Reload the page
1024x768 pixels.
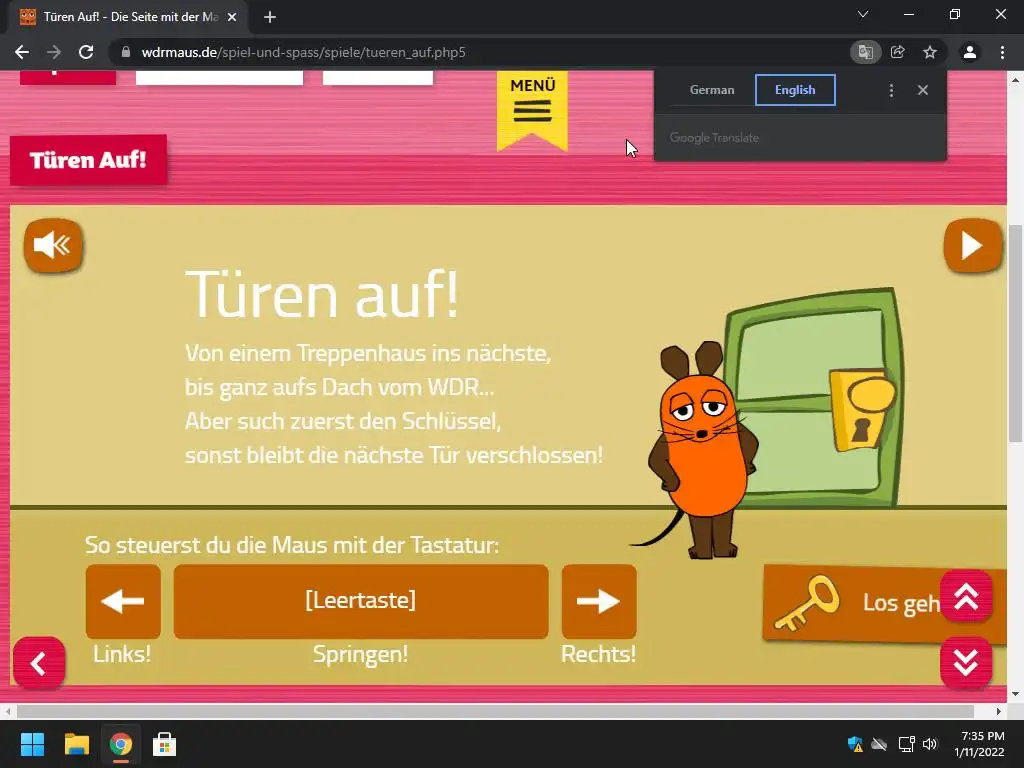click(x=86, y=52)
